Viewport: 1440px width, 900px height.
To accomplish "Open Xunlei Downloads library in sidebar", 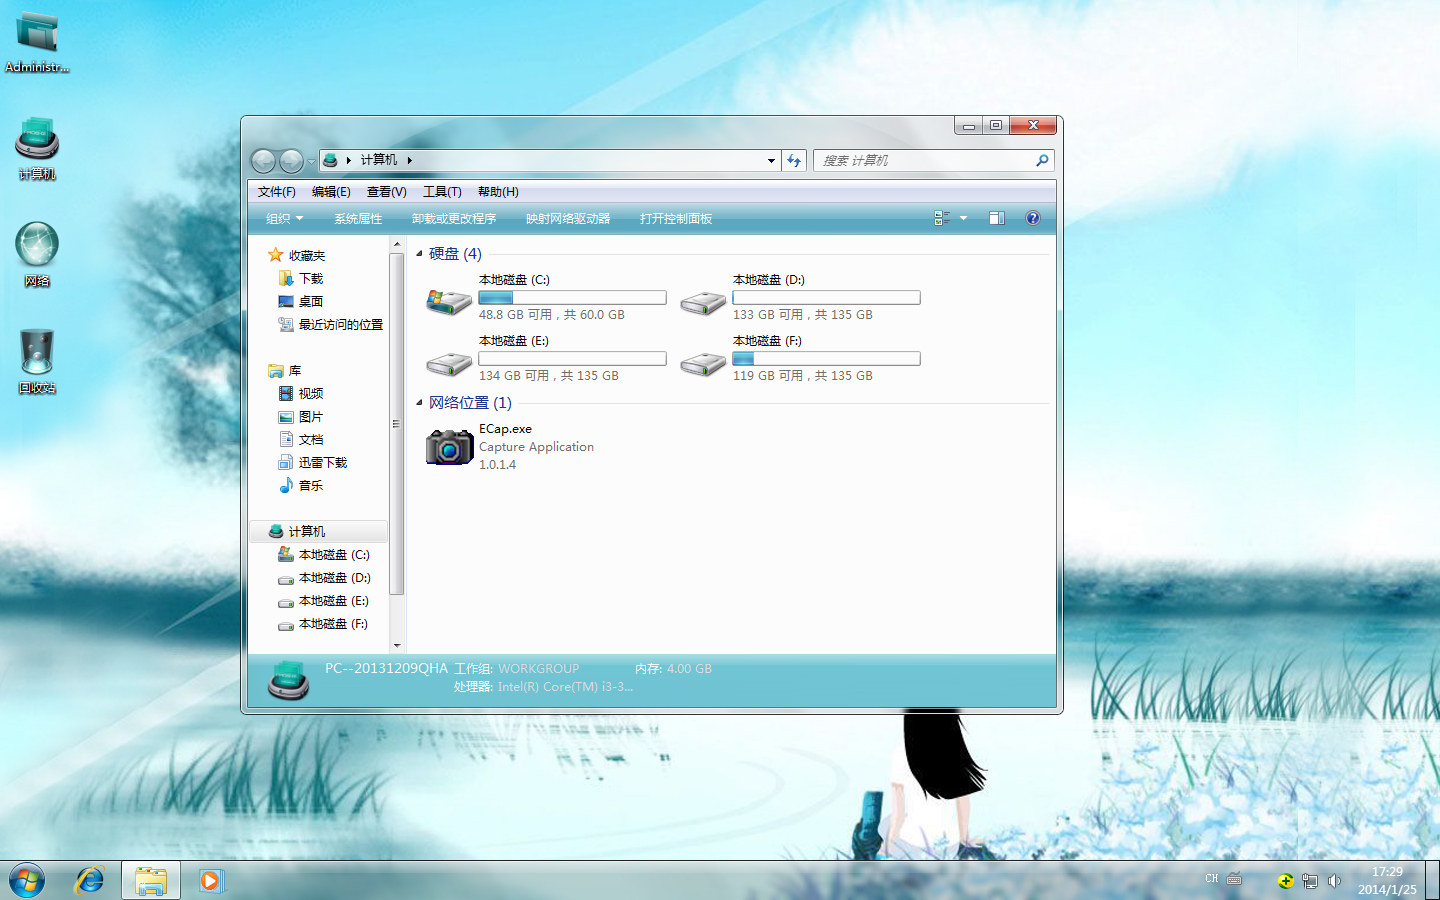I will point(313,462).
